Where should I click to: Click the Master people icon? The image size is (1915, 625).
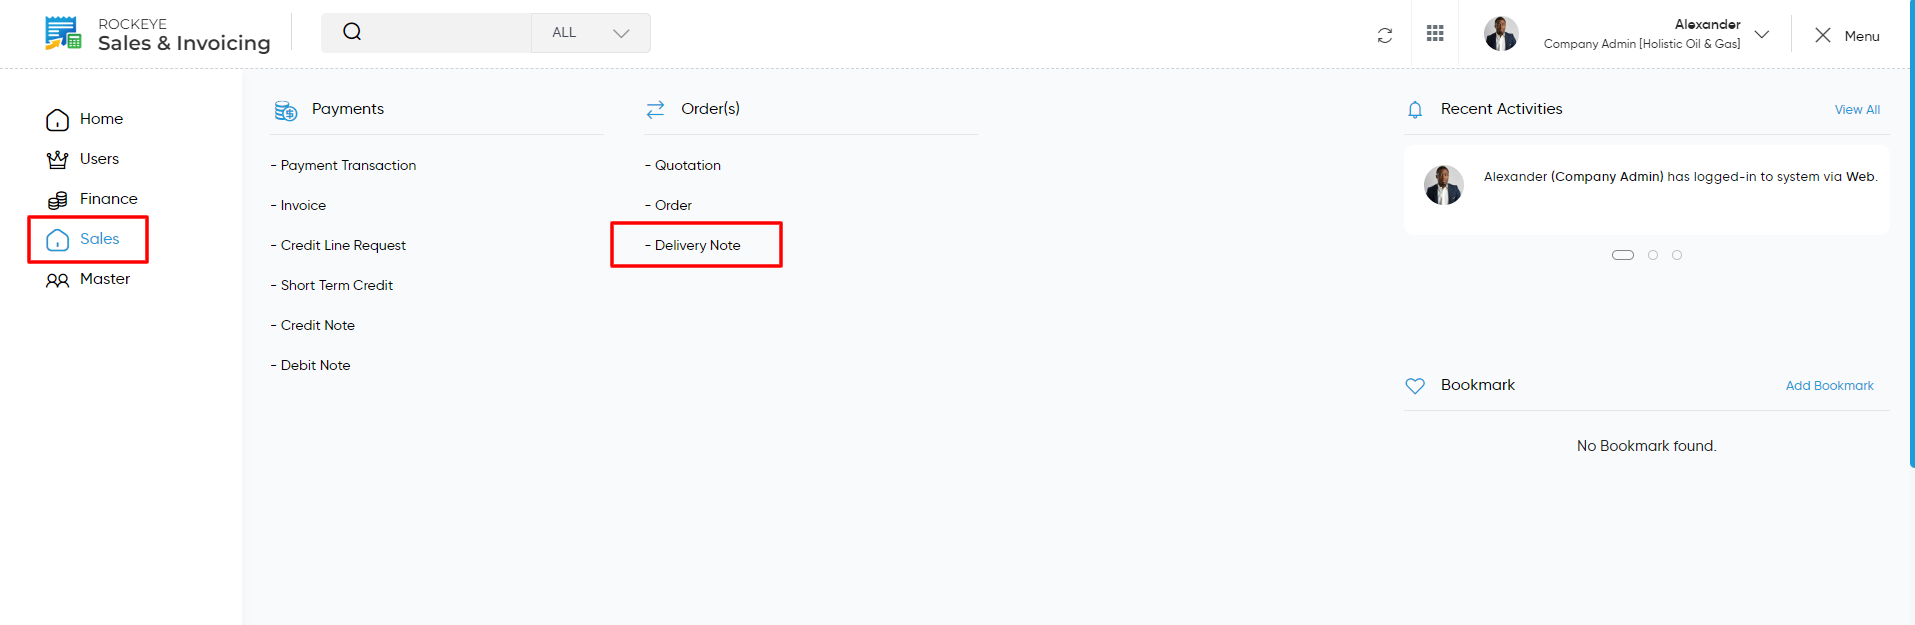[58, 280]
